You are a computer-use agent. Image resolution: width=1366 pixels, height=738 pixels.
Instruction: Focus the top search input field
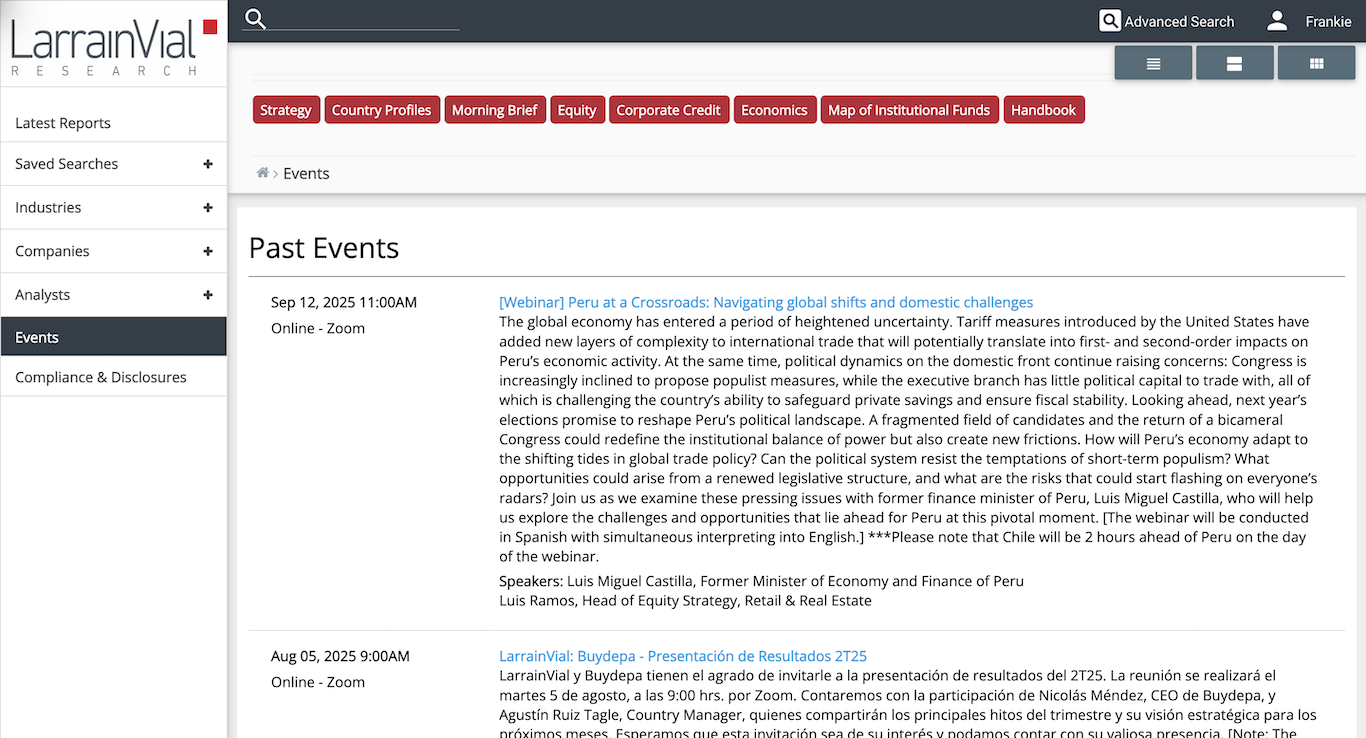365,20
